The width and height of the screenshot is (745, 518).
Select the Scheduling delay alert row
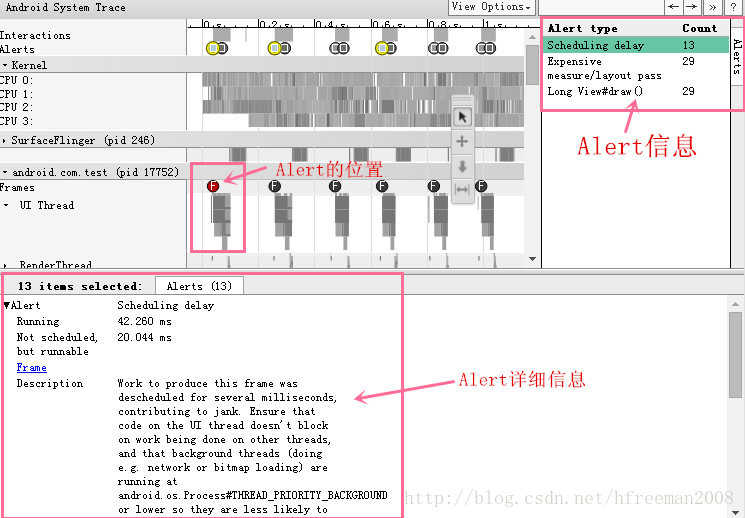click(x=636, y=45)
